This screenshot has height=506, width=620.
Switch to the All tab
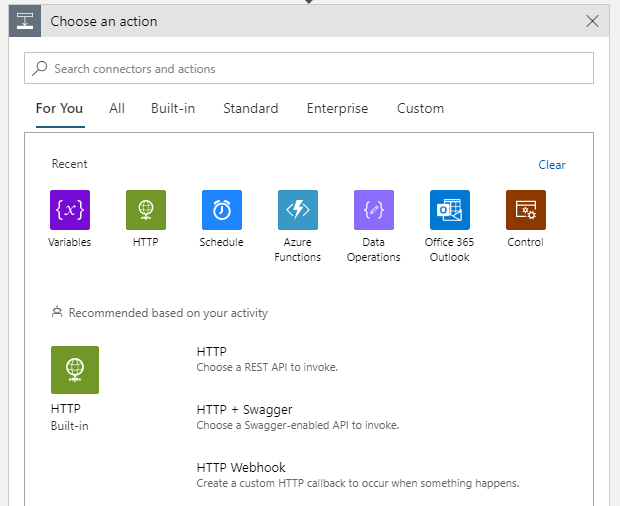(117, 109)
